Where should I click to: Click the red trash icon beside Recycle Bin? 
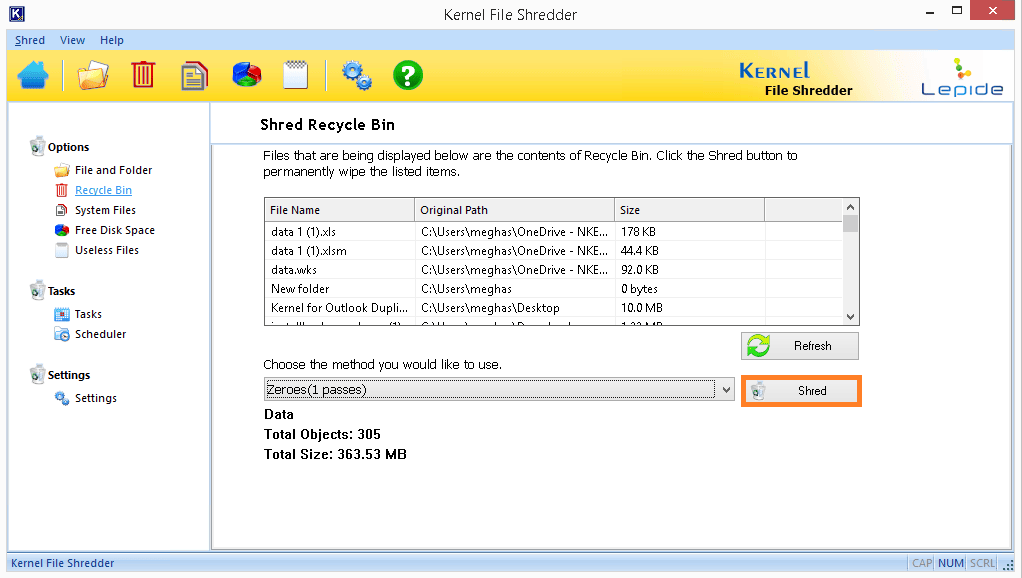62,190
